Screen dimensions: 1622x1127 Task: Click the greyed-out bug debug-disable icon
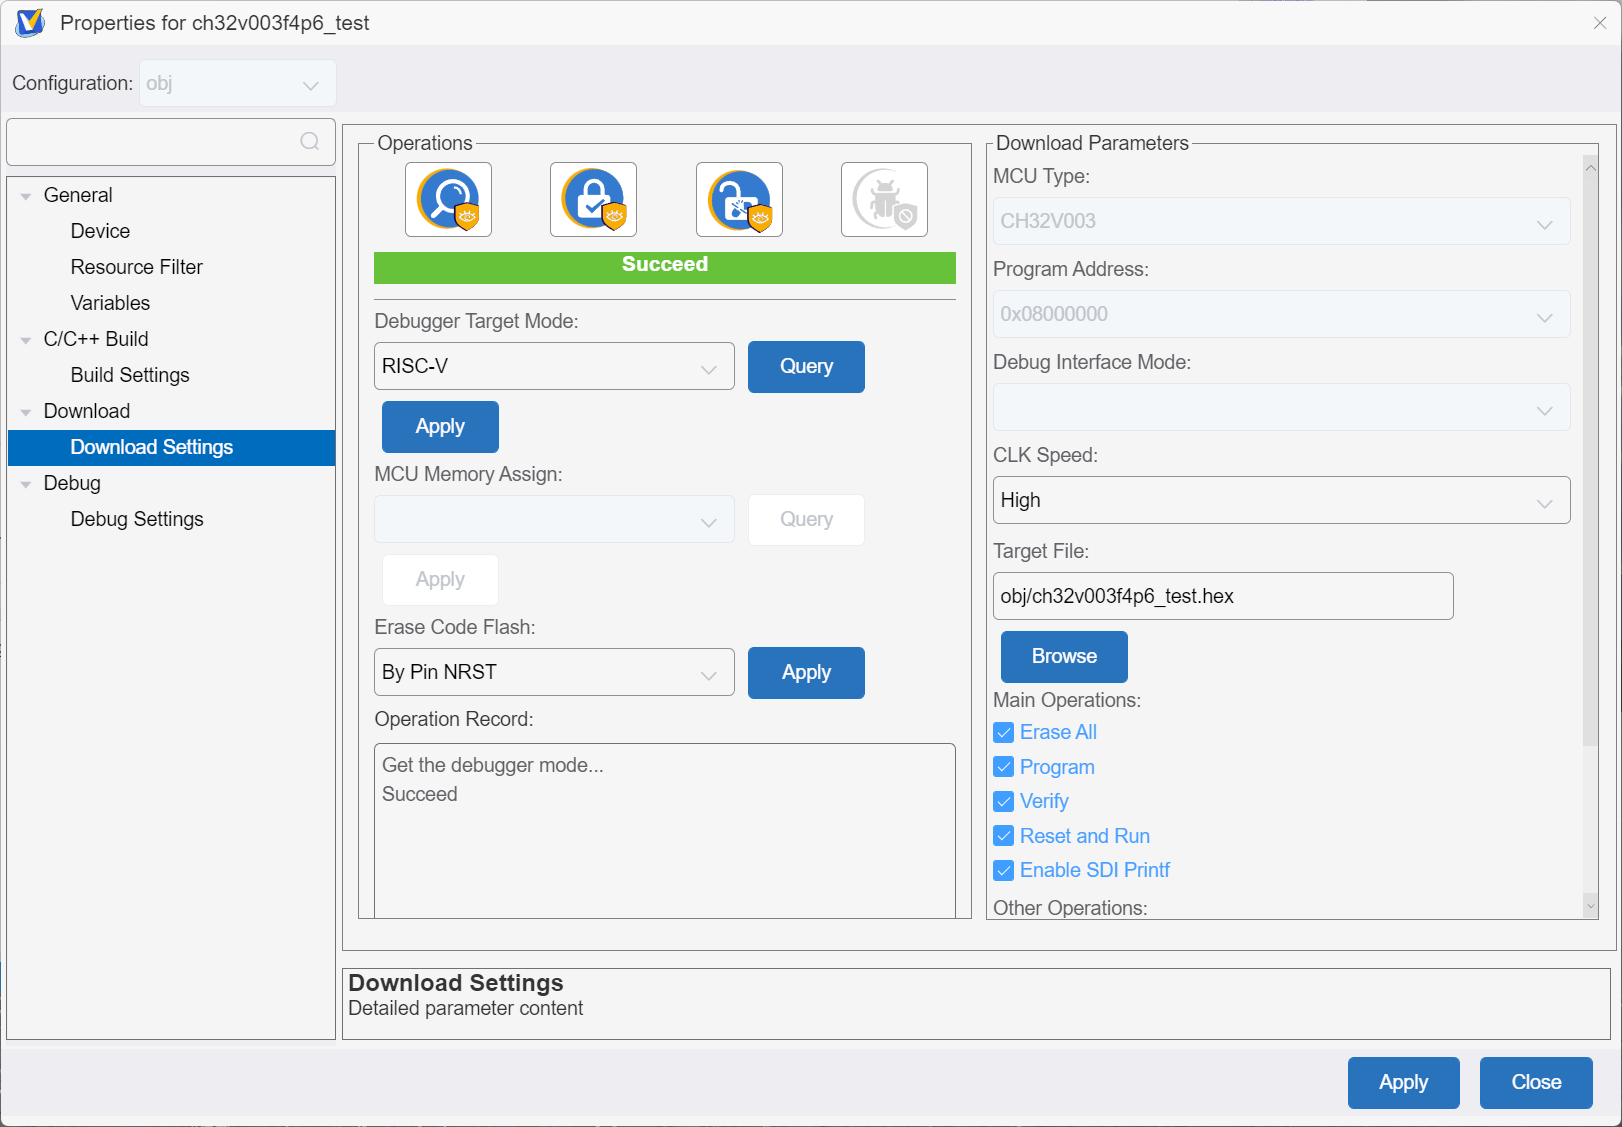(x=884, y=199)
